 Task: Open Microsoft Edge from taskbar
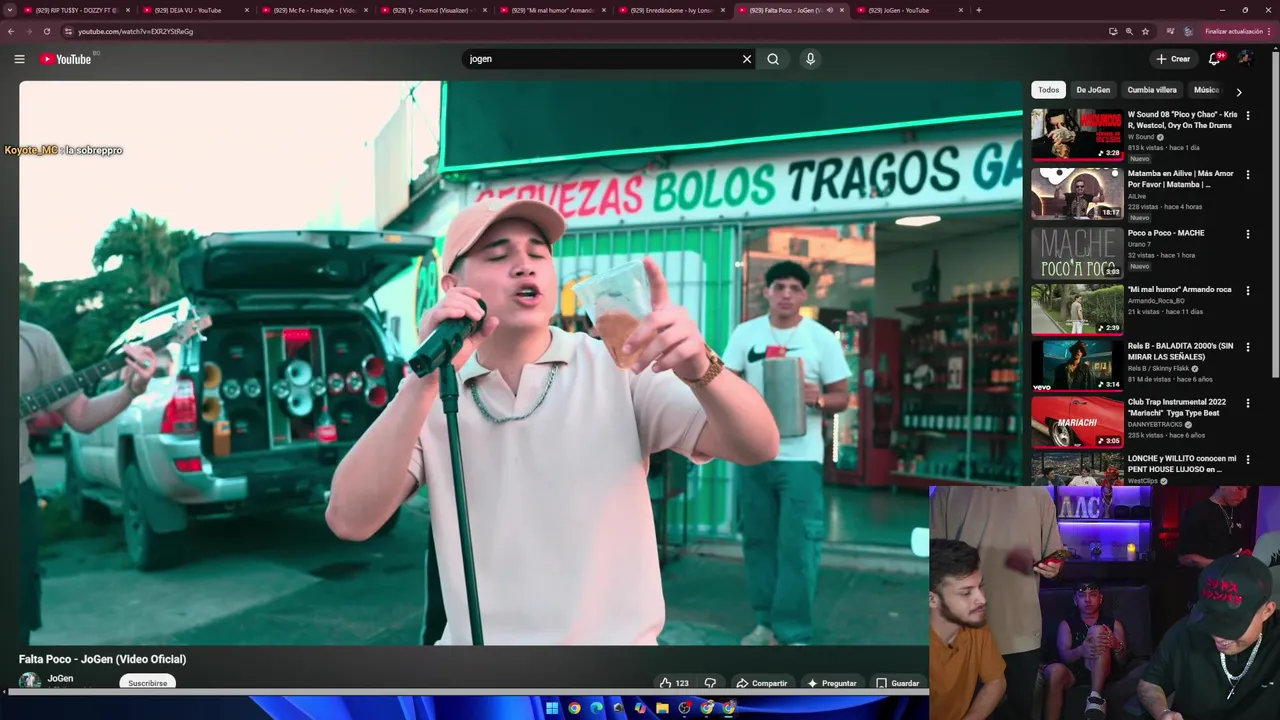coord(596,708)
